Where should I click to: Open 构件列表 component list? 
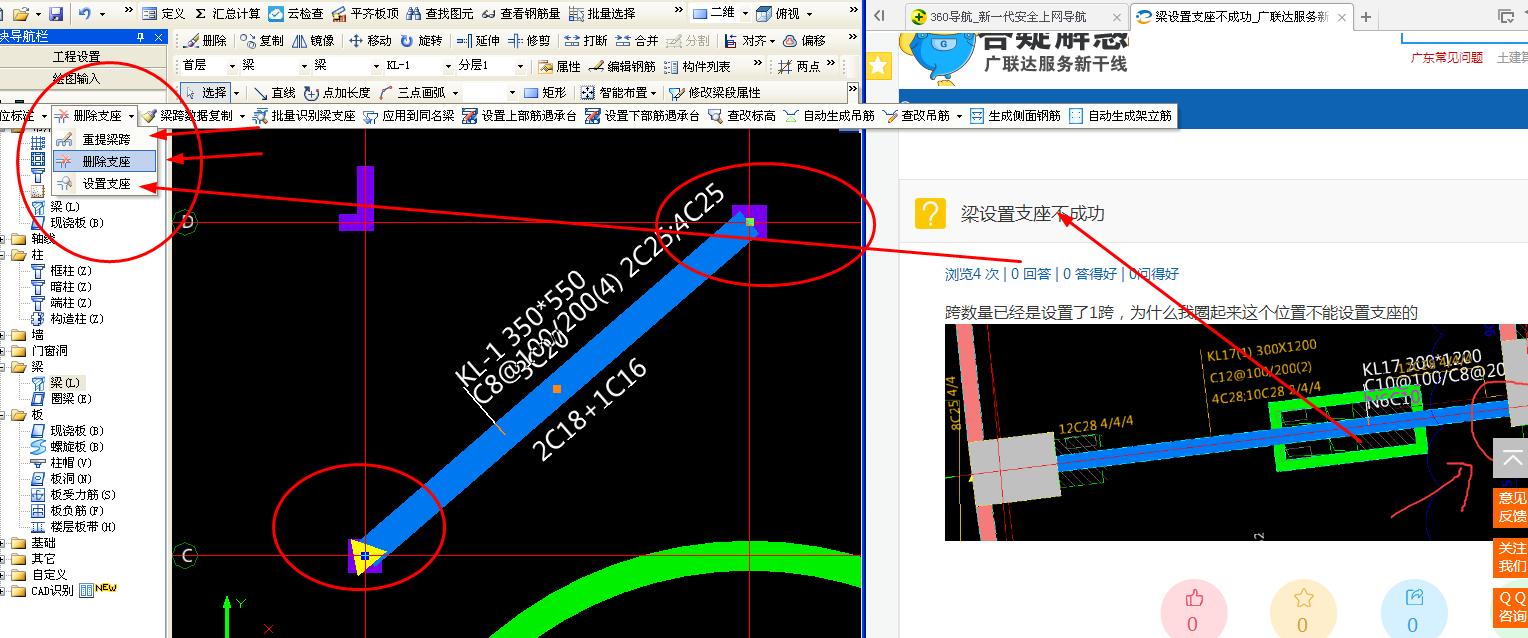(696, 67)
